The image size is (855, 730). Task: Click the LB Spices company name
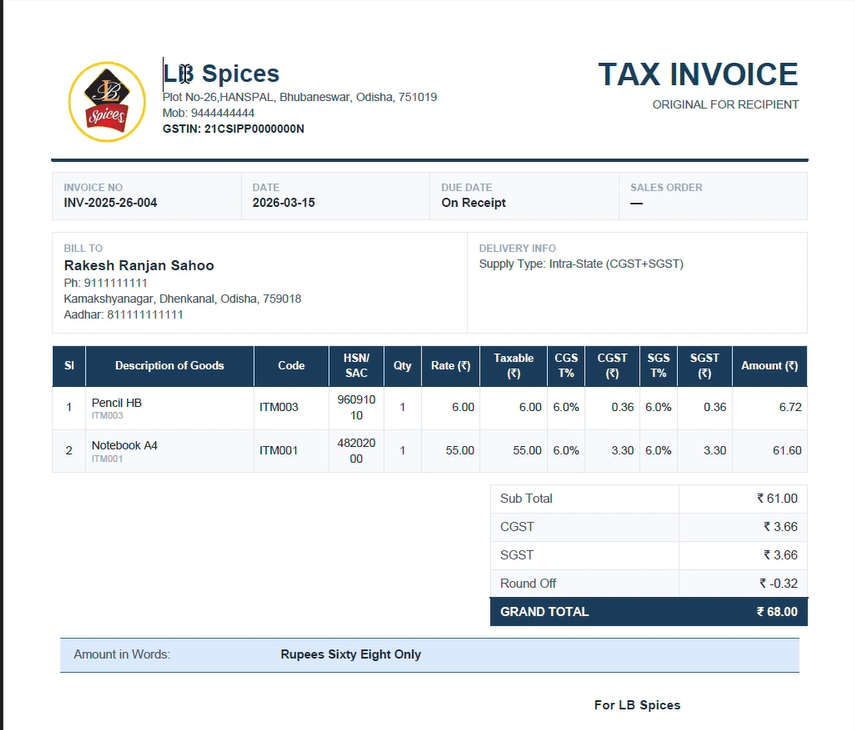pos(221,73)
